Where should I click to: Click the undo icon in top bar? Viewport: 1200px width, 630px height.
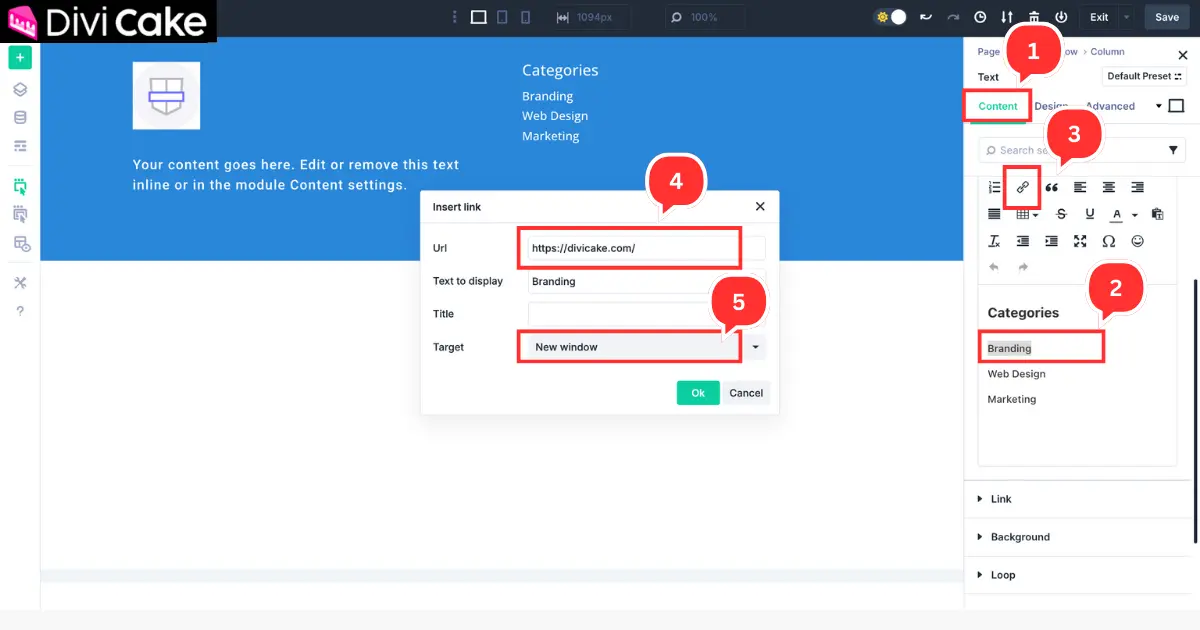pyautogui.click(x=926, y=17)
